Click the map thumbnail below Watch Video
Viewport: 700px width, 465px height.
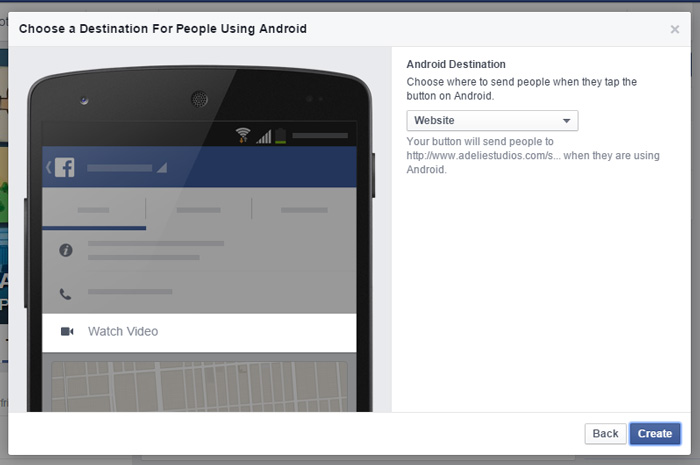point(199,386)
